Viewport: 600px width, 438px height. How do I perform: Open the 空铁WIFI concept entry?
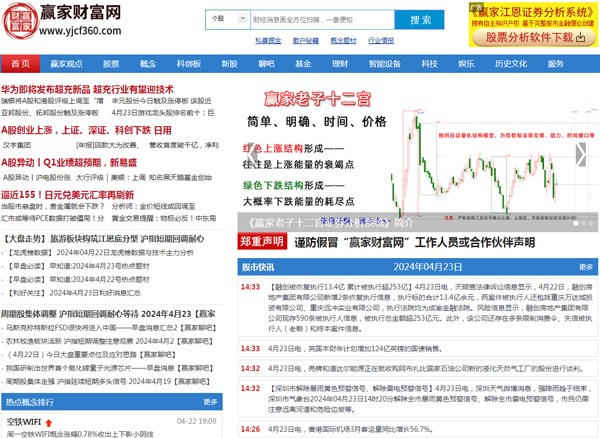pyautogui.click(x=24, y=422)
